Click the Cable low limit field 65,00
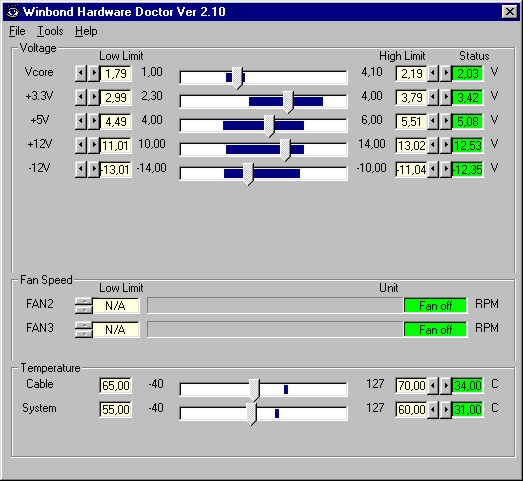 116,386
